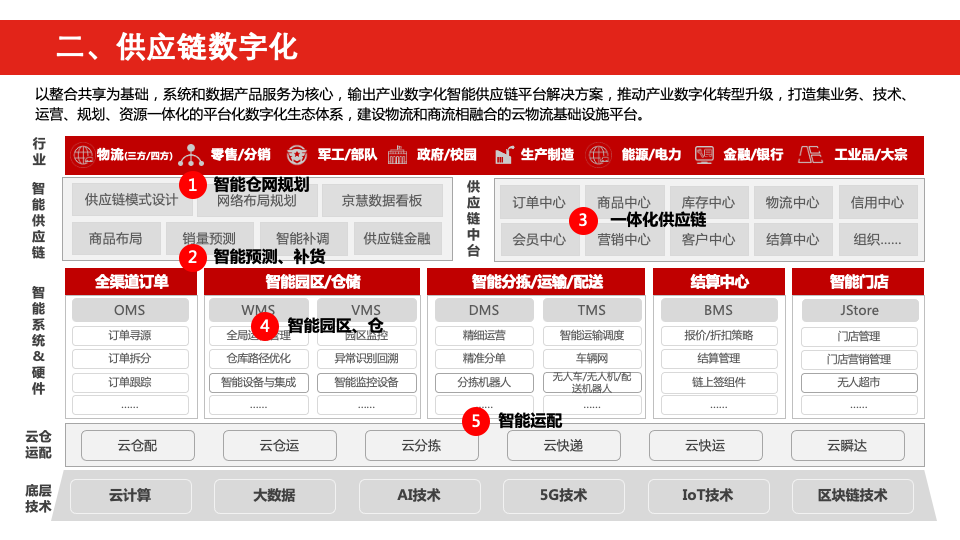Click the 京慧数据看板 box
This screenshot has height=540, width=960.
click(382, 200)
